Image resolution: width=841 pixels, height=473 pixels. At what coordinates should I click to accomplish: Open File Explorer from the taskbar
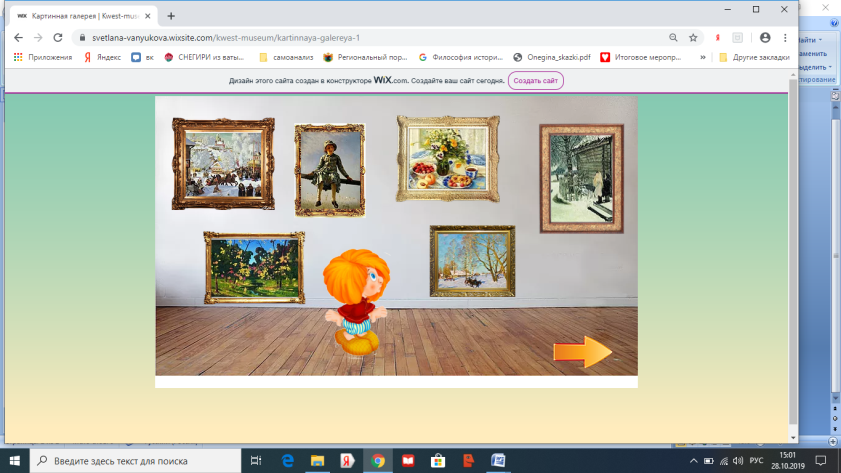coord(318,461)
